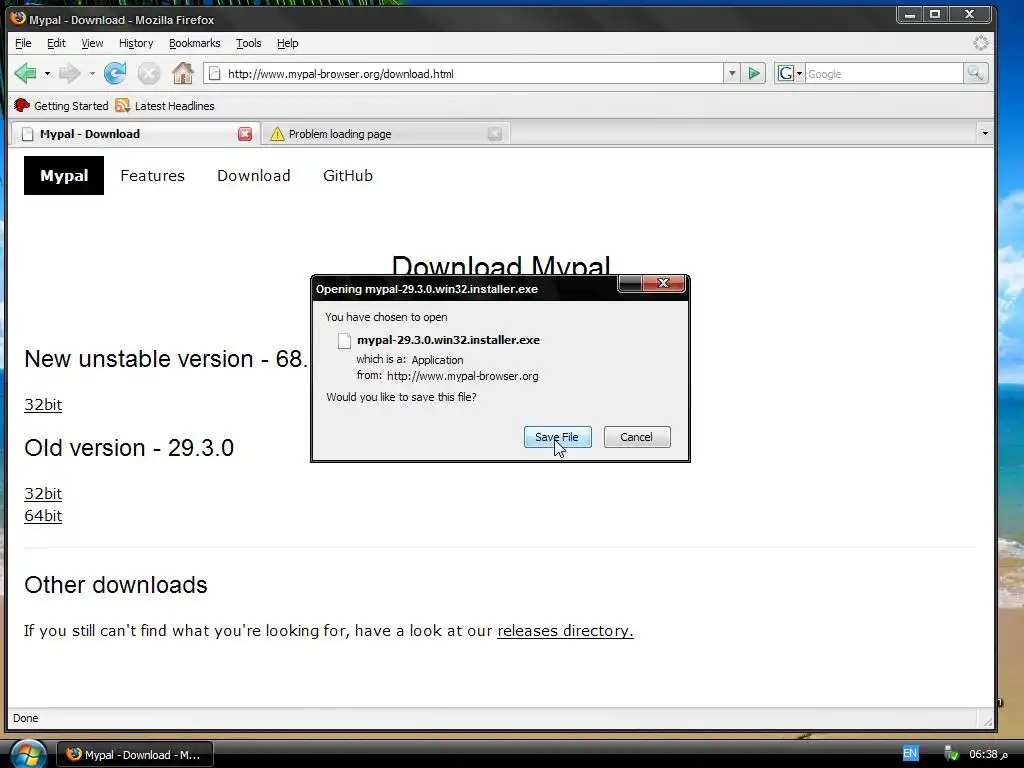Click Mypal - Download taskbar button
Viewport: 1024px width, 768px height.
(135, 755)
